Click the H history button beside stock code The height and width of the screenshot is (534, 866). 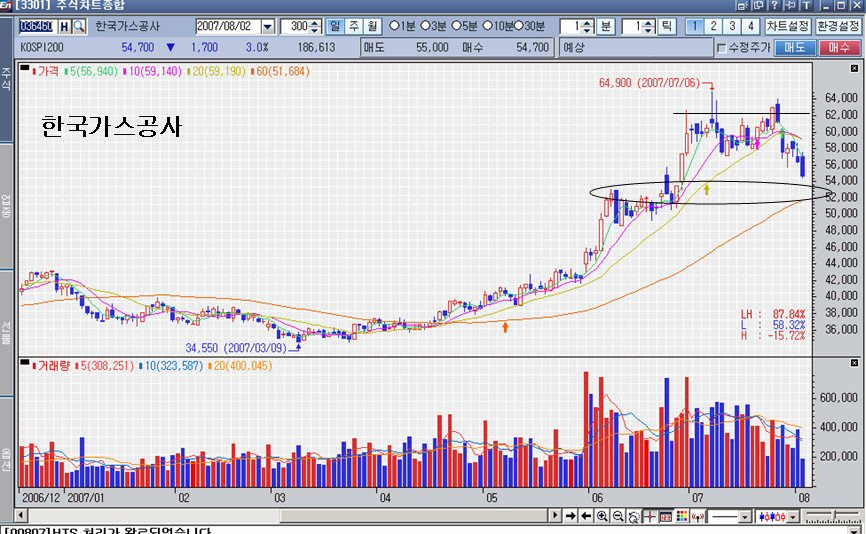(65, 26)
